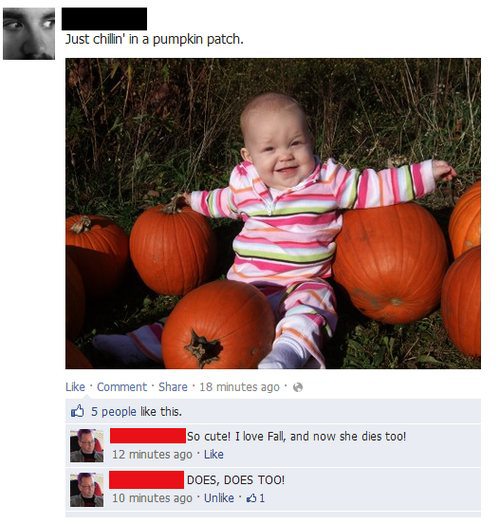Open the 10 minutes ago timestamp
This screenshot has height=524, width=500.
pos(152,498)
